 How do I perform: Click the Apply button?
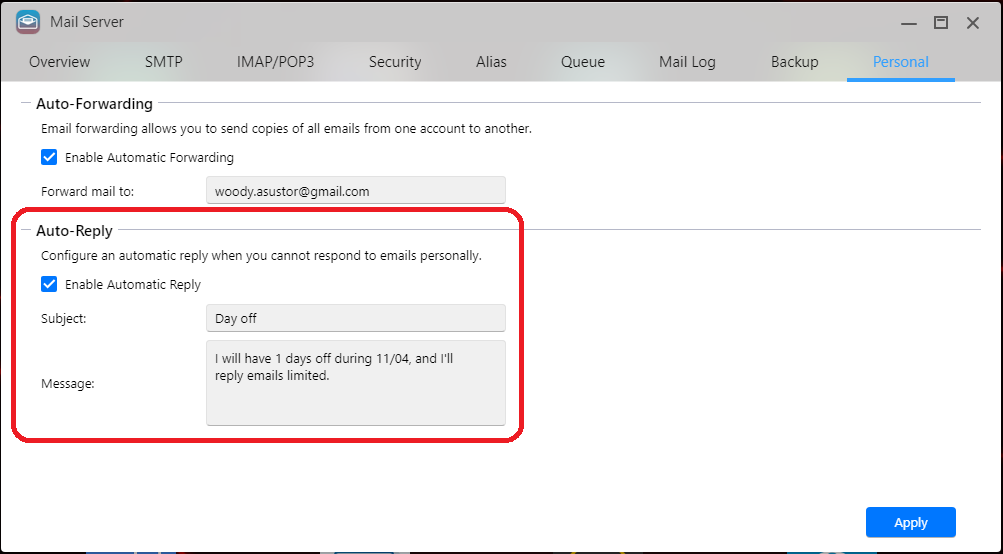[911, 523]
